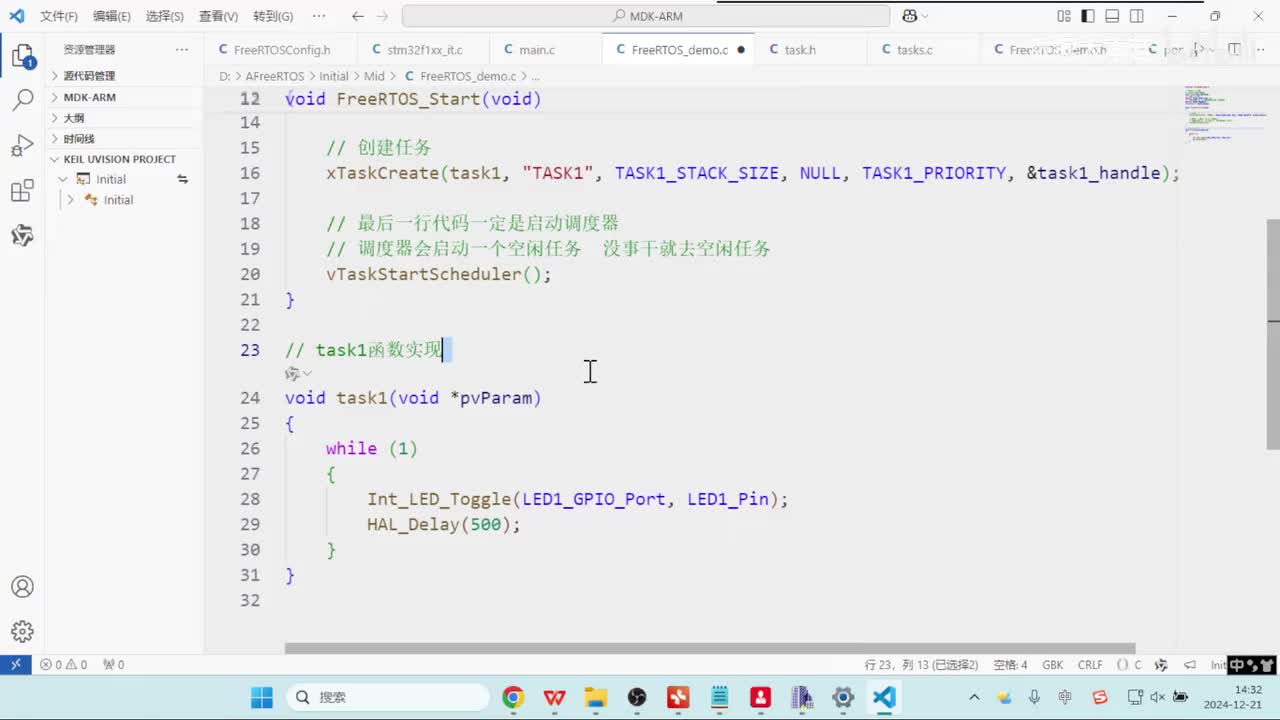Open the Copilot dropdown arrow in title bar
Viewport: 1280px width, 720px height.
pos(925,16)
